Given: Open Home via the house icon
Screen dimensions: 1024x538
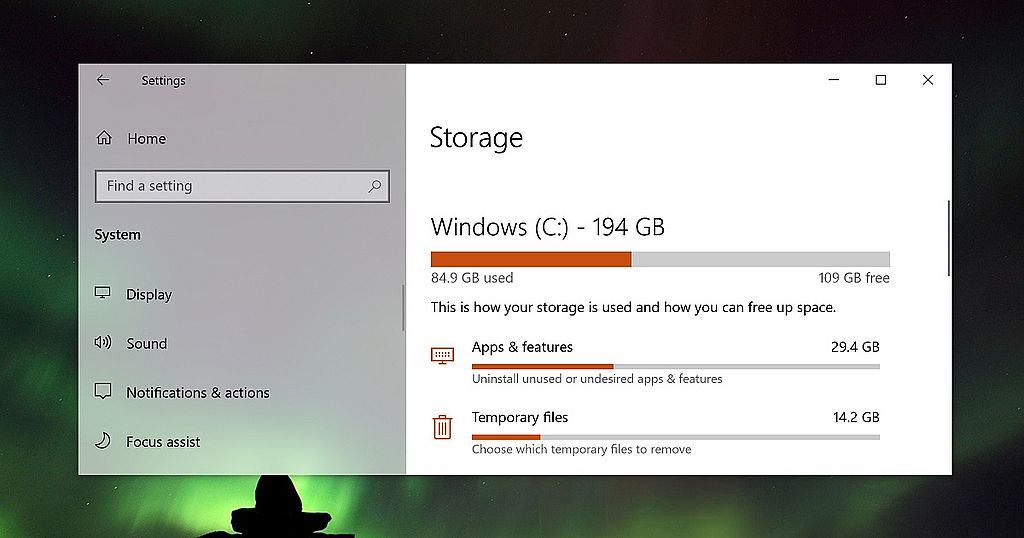Looking at the screenshot, I should click(104, 138).
